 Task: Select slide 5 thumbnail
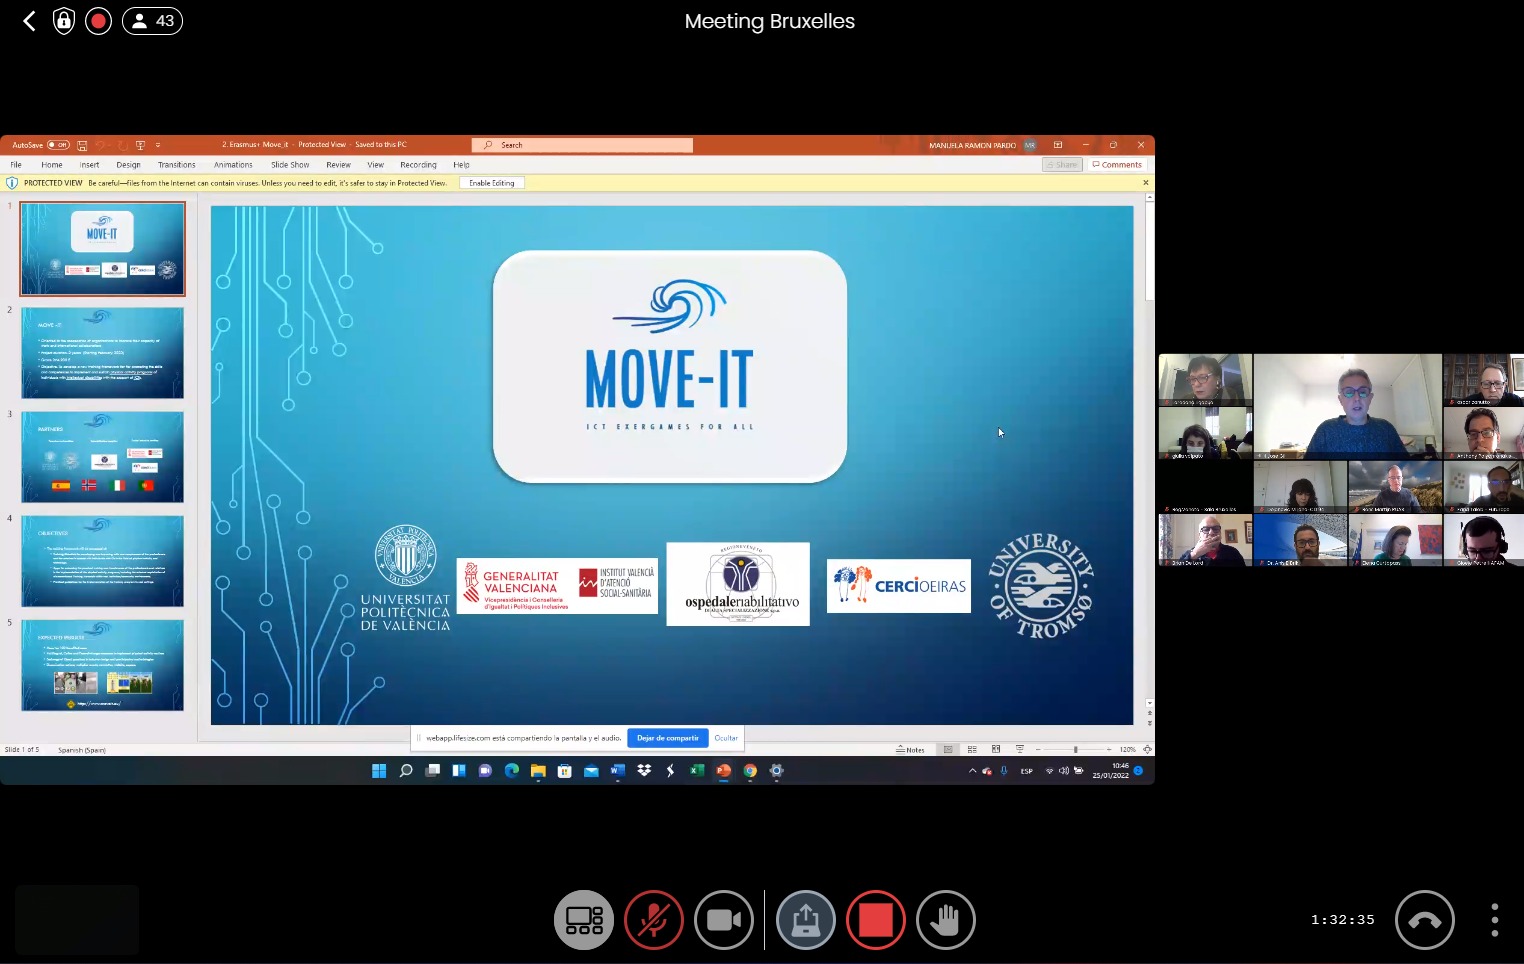(x=103, y=665)
